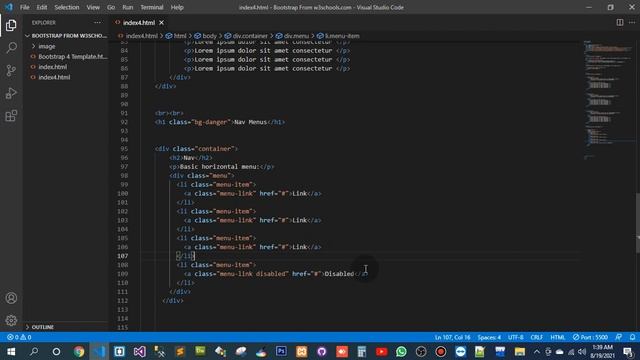Open Help menu
This screenshot has height=360, width=640.
click(x=177, y=7)
